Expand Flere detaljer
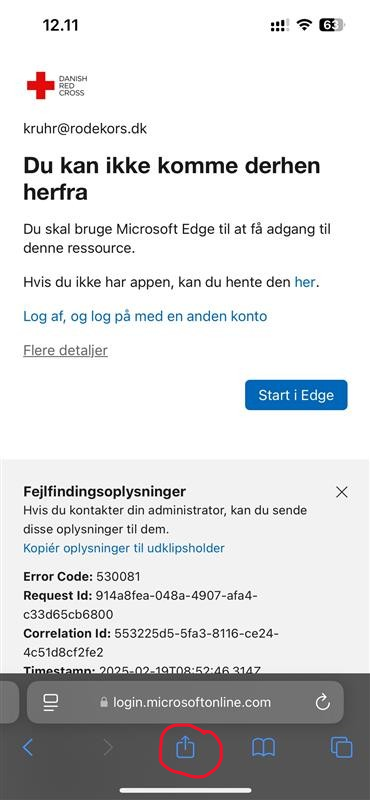370x800 pixels. (x=65, y=351)
